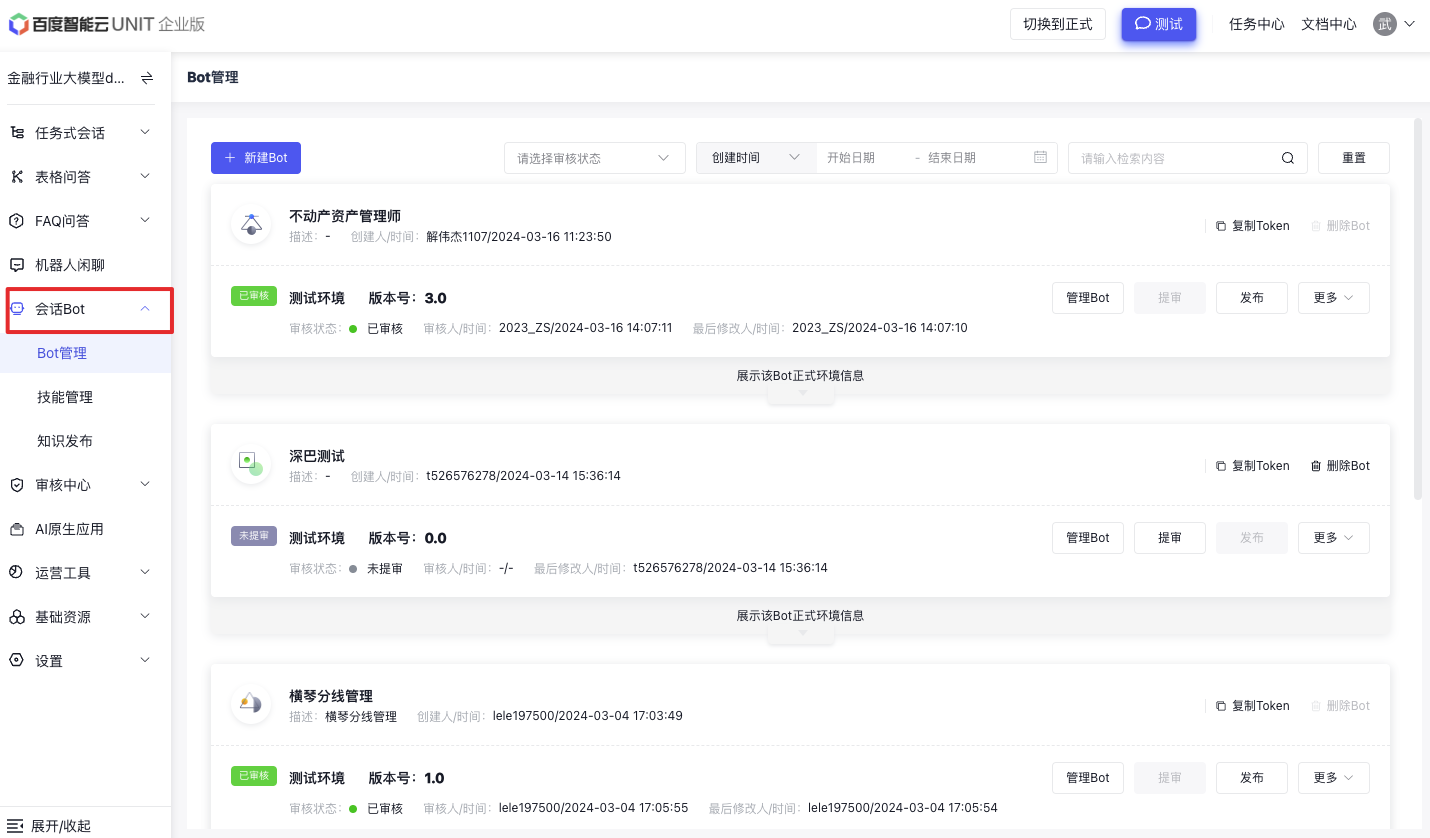Viewport: 1430px width, 838px height.
Task: Click the FAQ问答 question-mark icon
Action: click(x=17, y=221)
